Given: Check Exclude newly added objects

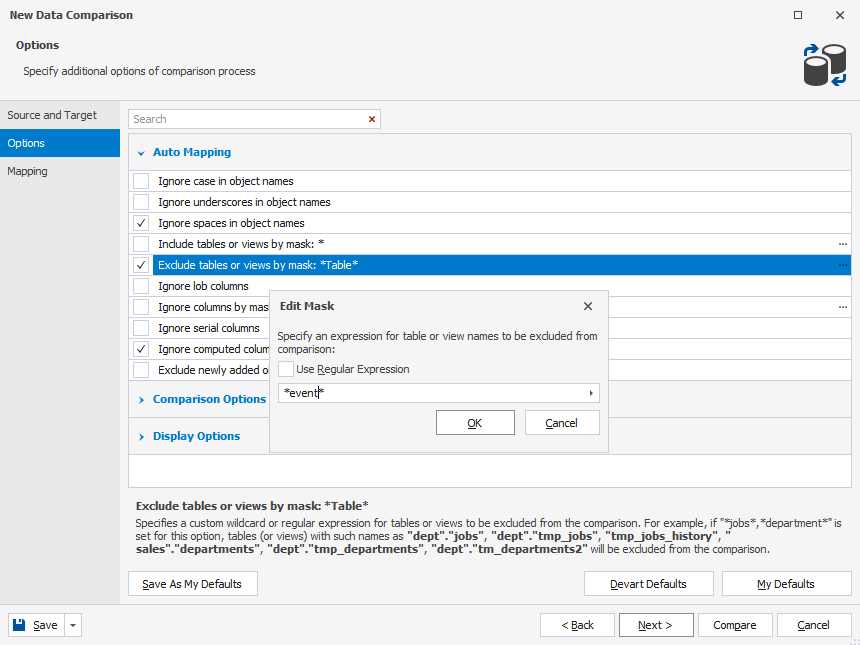Looking at the screenshot, I should 141,370.
